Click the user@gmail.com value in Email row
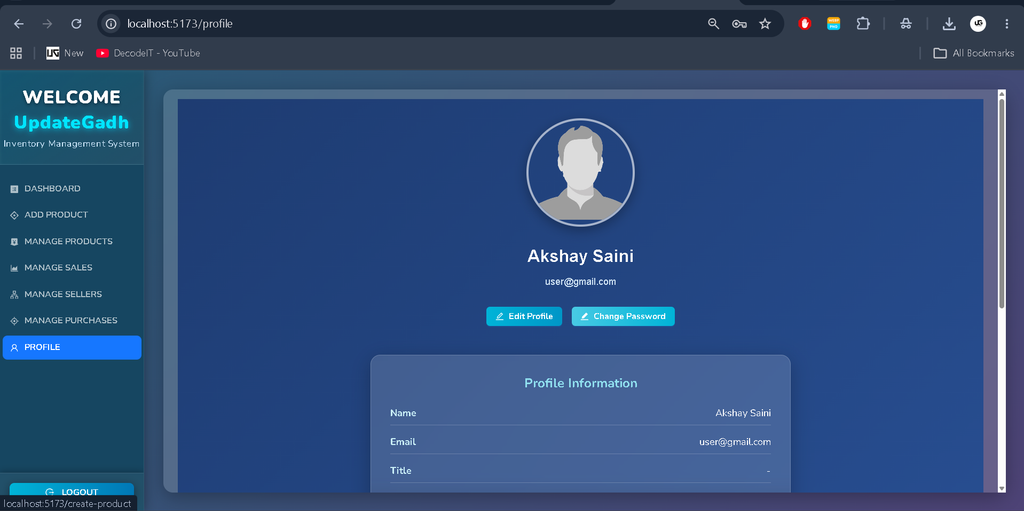 [x=735, y=442]
